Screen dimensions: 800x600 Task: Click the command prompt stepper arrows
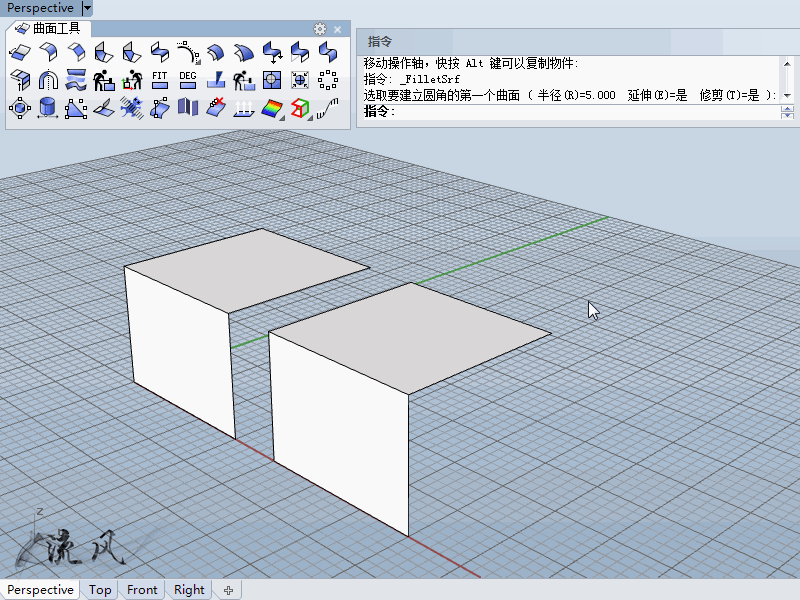coord(787,112)
